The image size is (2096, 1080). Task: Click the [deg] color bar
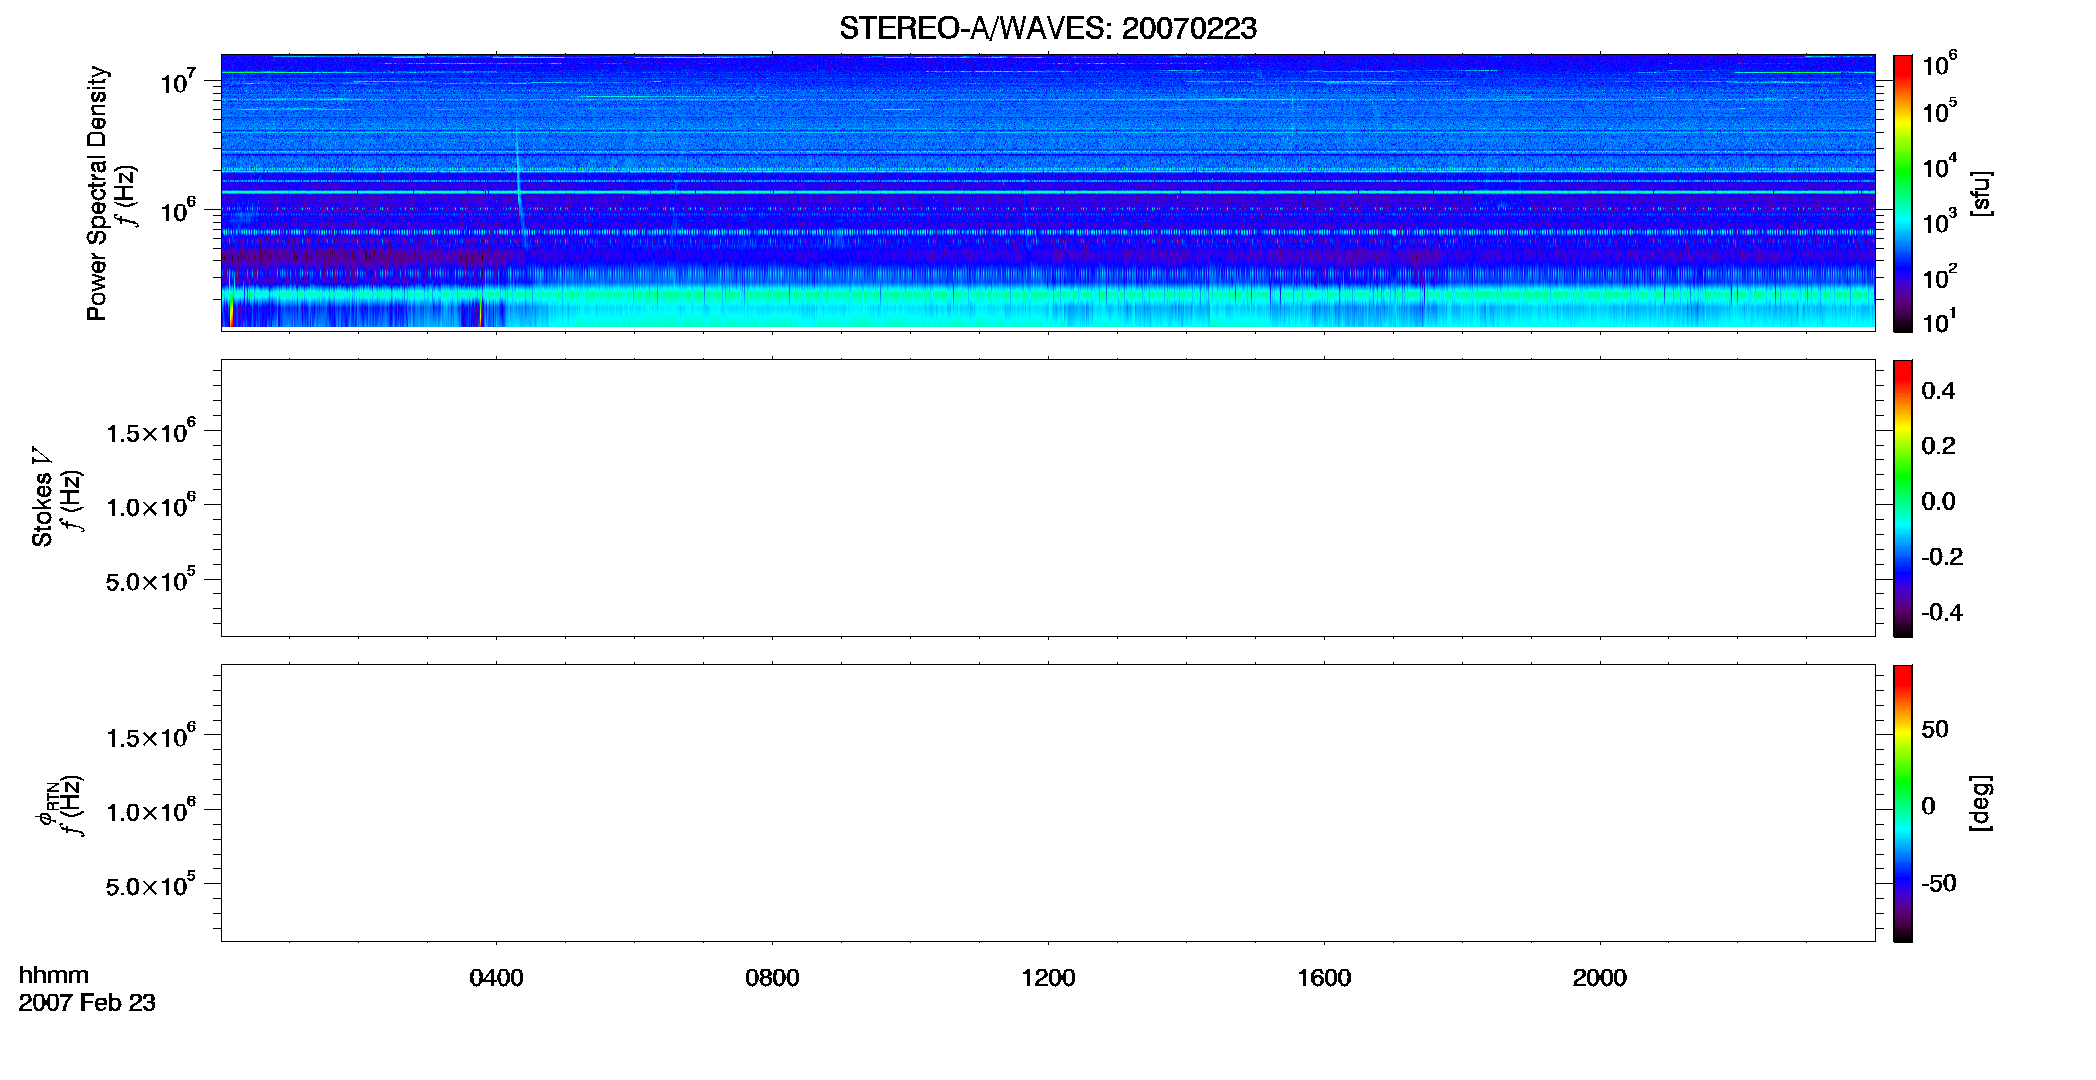coord(1903,803)
